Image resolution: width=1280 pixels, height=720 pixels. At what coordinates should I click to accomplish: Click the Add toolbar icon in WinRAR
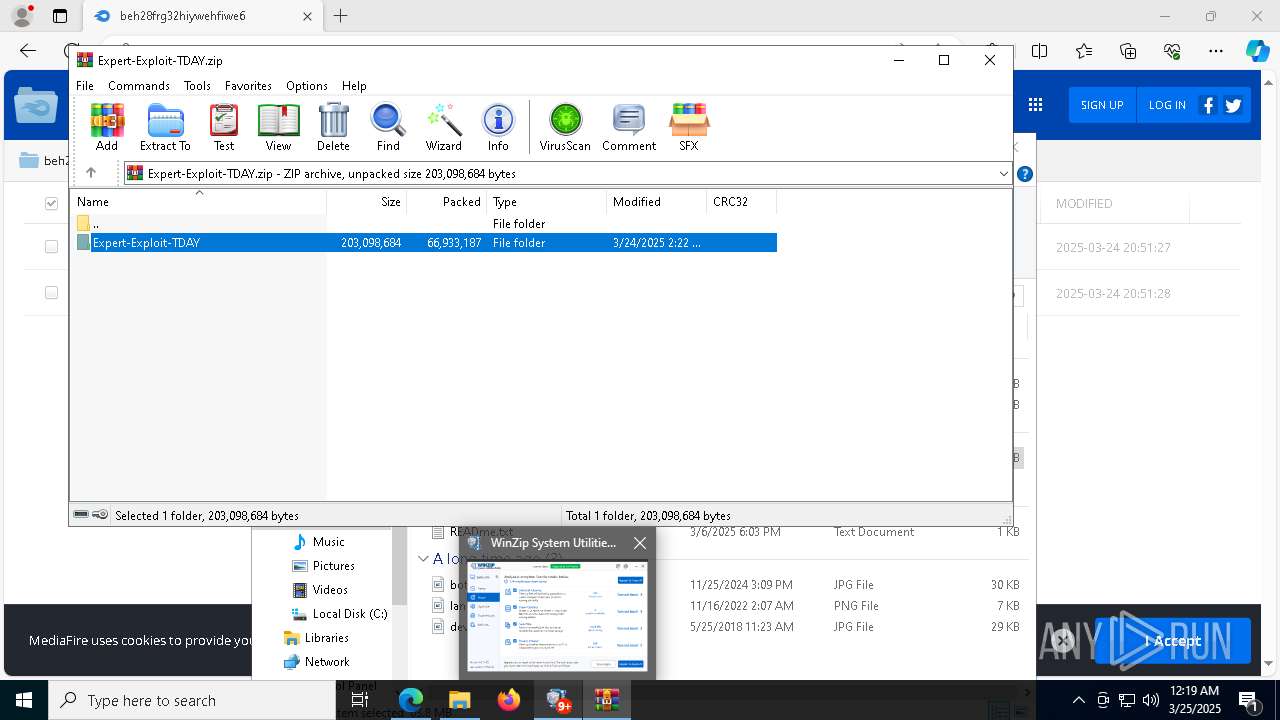tap(107, 127)
